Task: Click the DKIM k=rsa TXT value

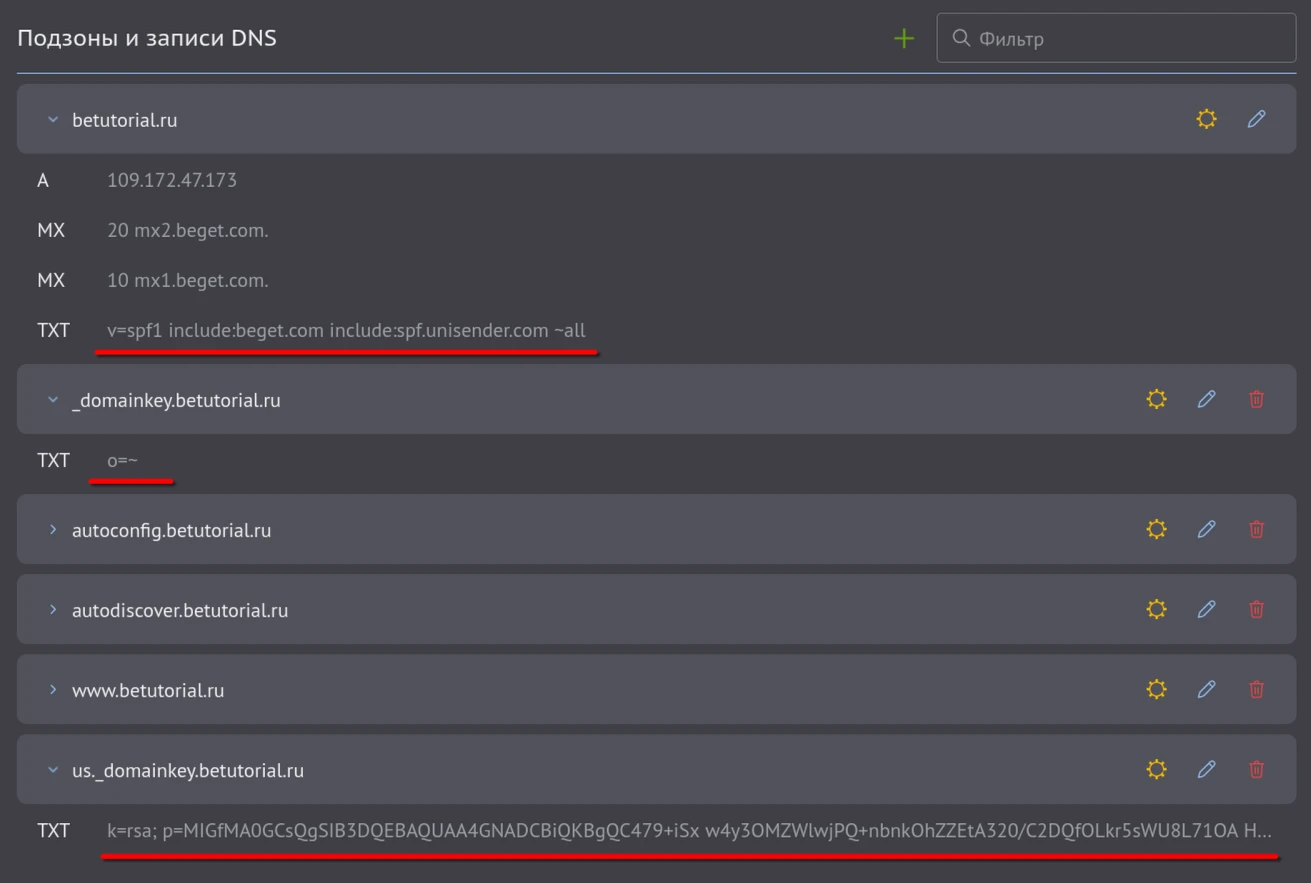Action: click(x=688, y=830)
